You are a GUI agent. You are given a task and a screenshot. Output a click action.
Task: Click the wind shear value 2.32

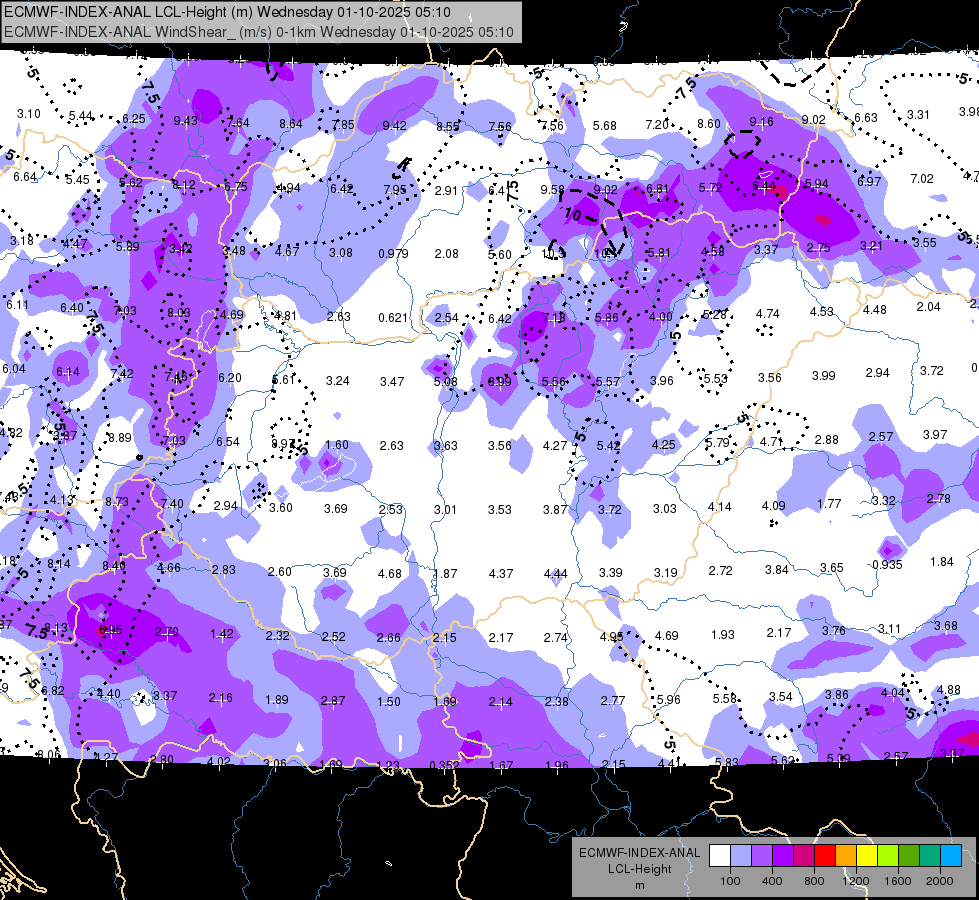[x=277, y=636]
